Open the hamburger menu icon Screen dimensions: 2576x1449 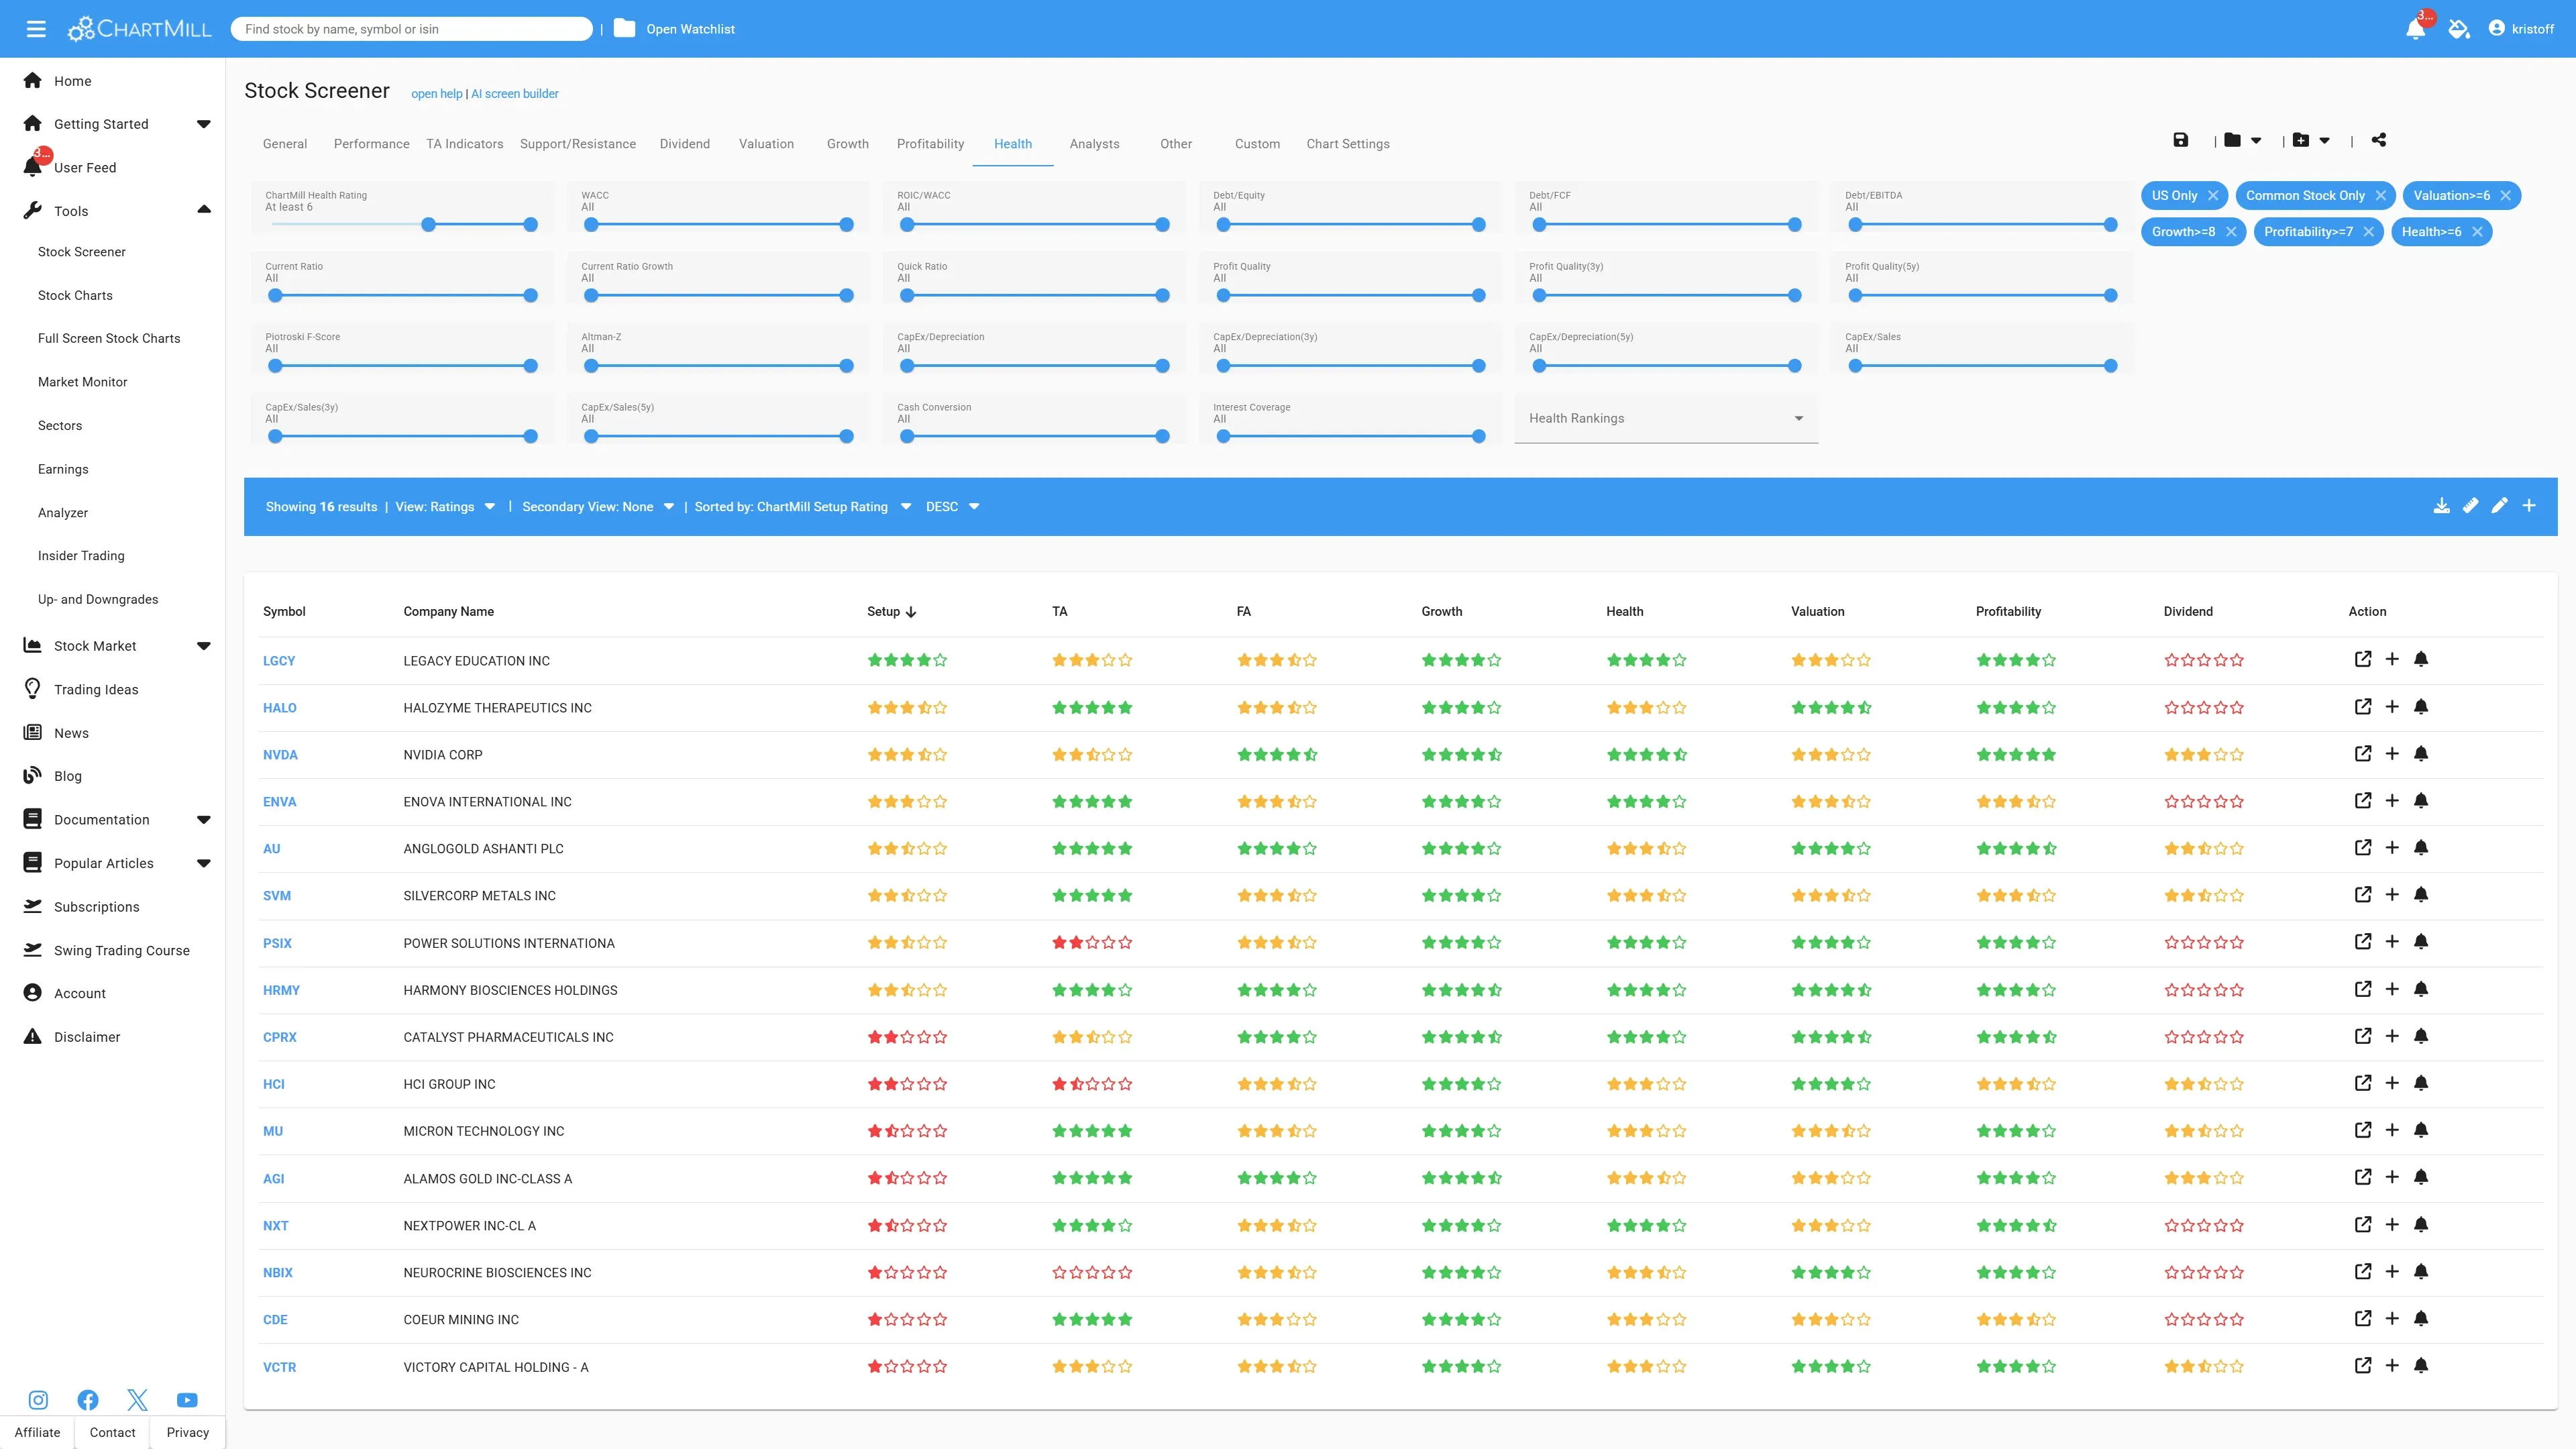click(x=36, y=29)
